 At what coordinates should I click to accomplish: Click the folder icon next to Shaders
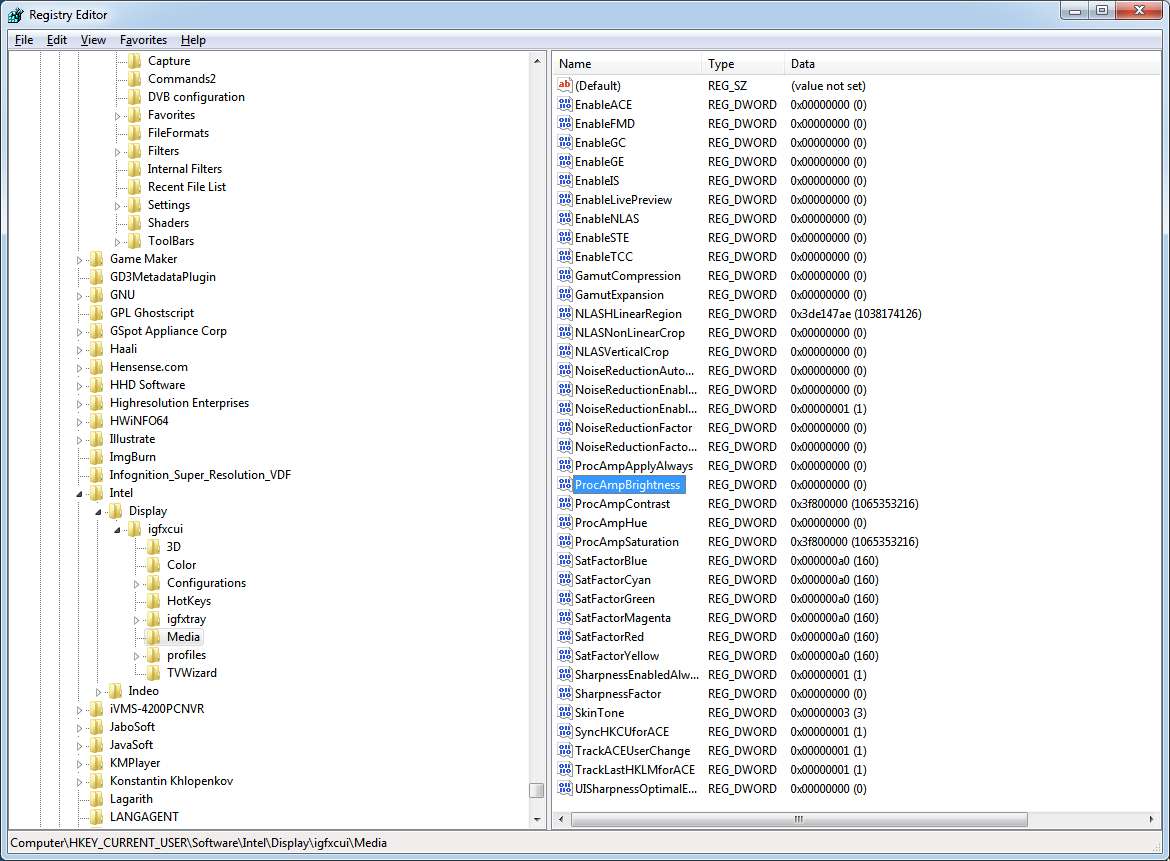tap(134, 222)
